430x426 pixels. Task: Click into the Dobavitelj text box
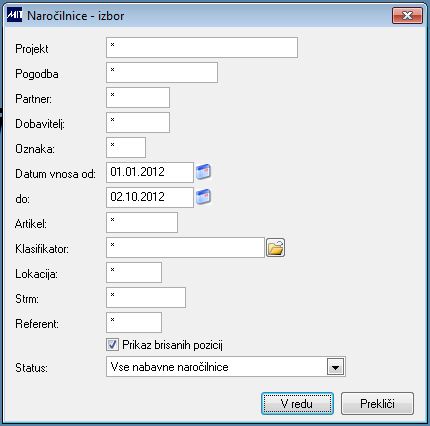(138, 122)
